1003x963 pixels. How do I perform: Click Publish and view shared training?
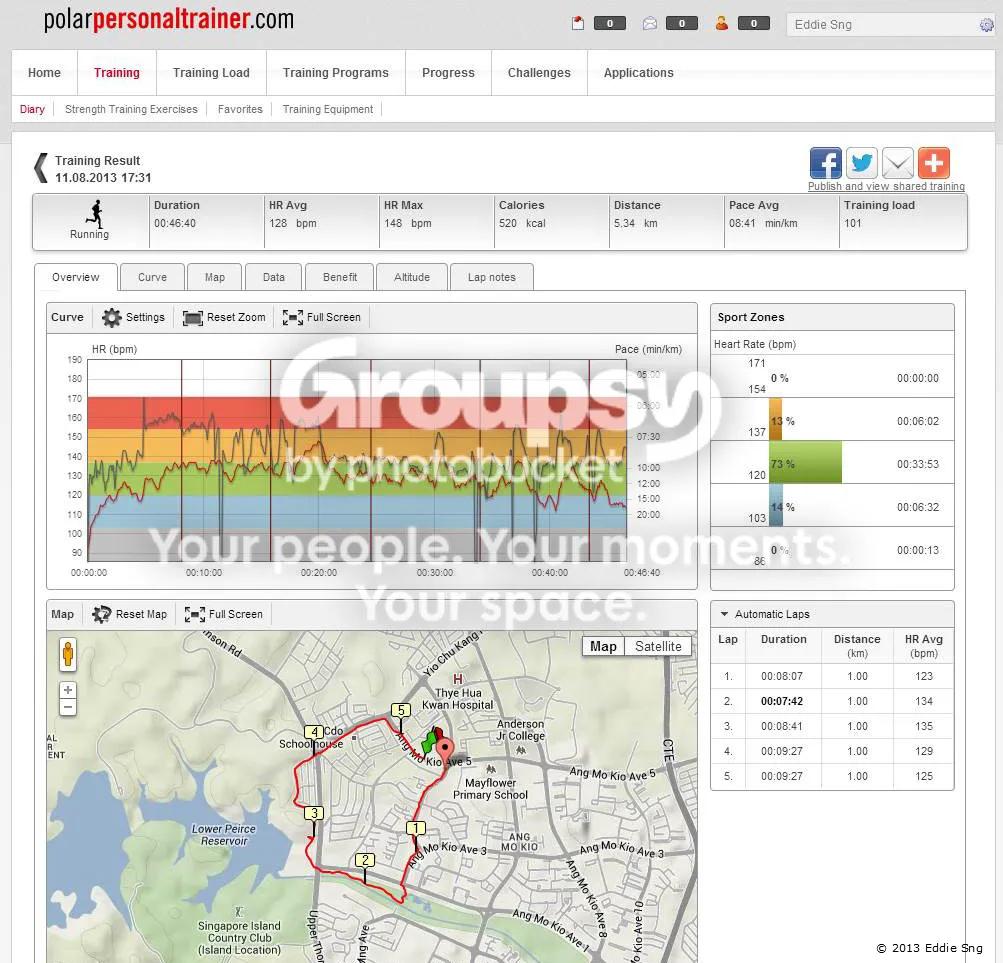(x=886, y=186)
